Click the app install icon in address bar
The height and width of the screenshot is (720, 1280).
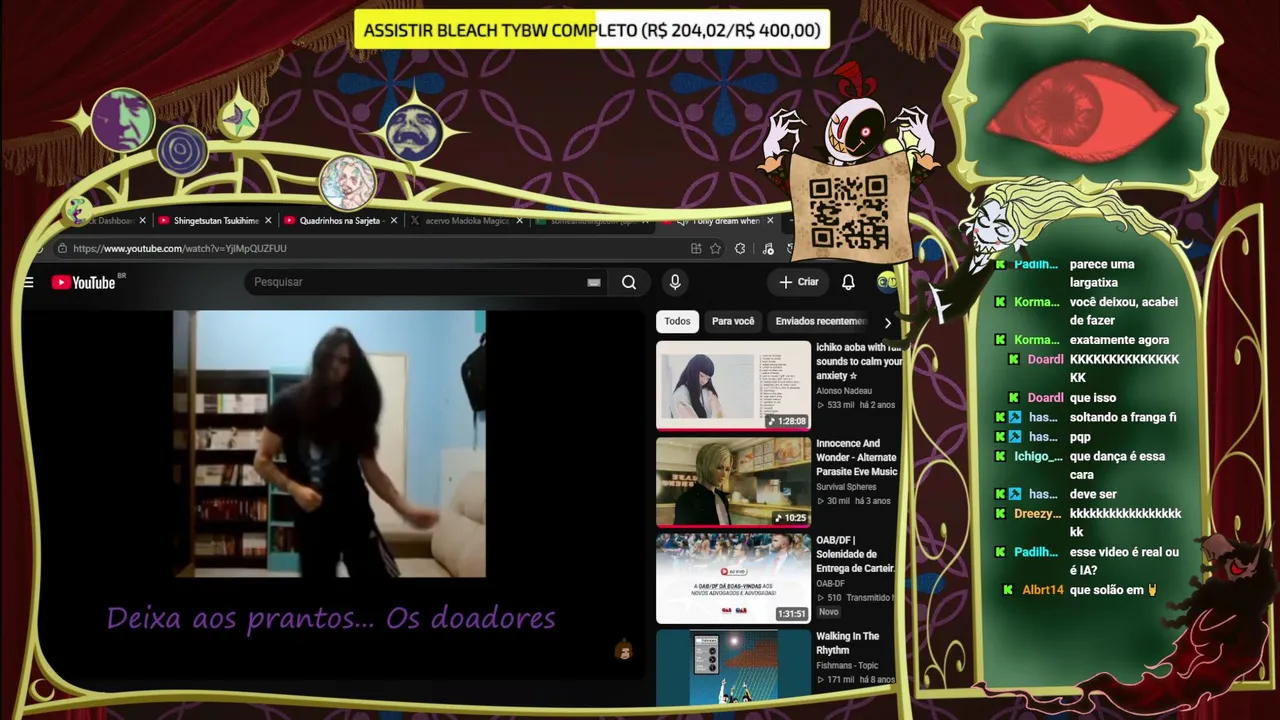tap(696, 248)
